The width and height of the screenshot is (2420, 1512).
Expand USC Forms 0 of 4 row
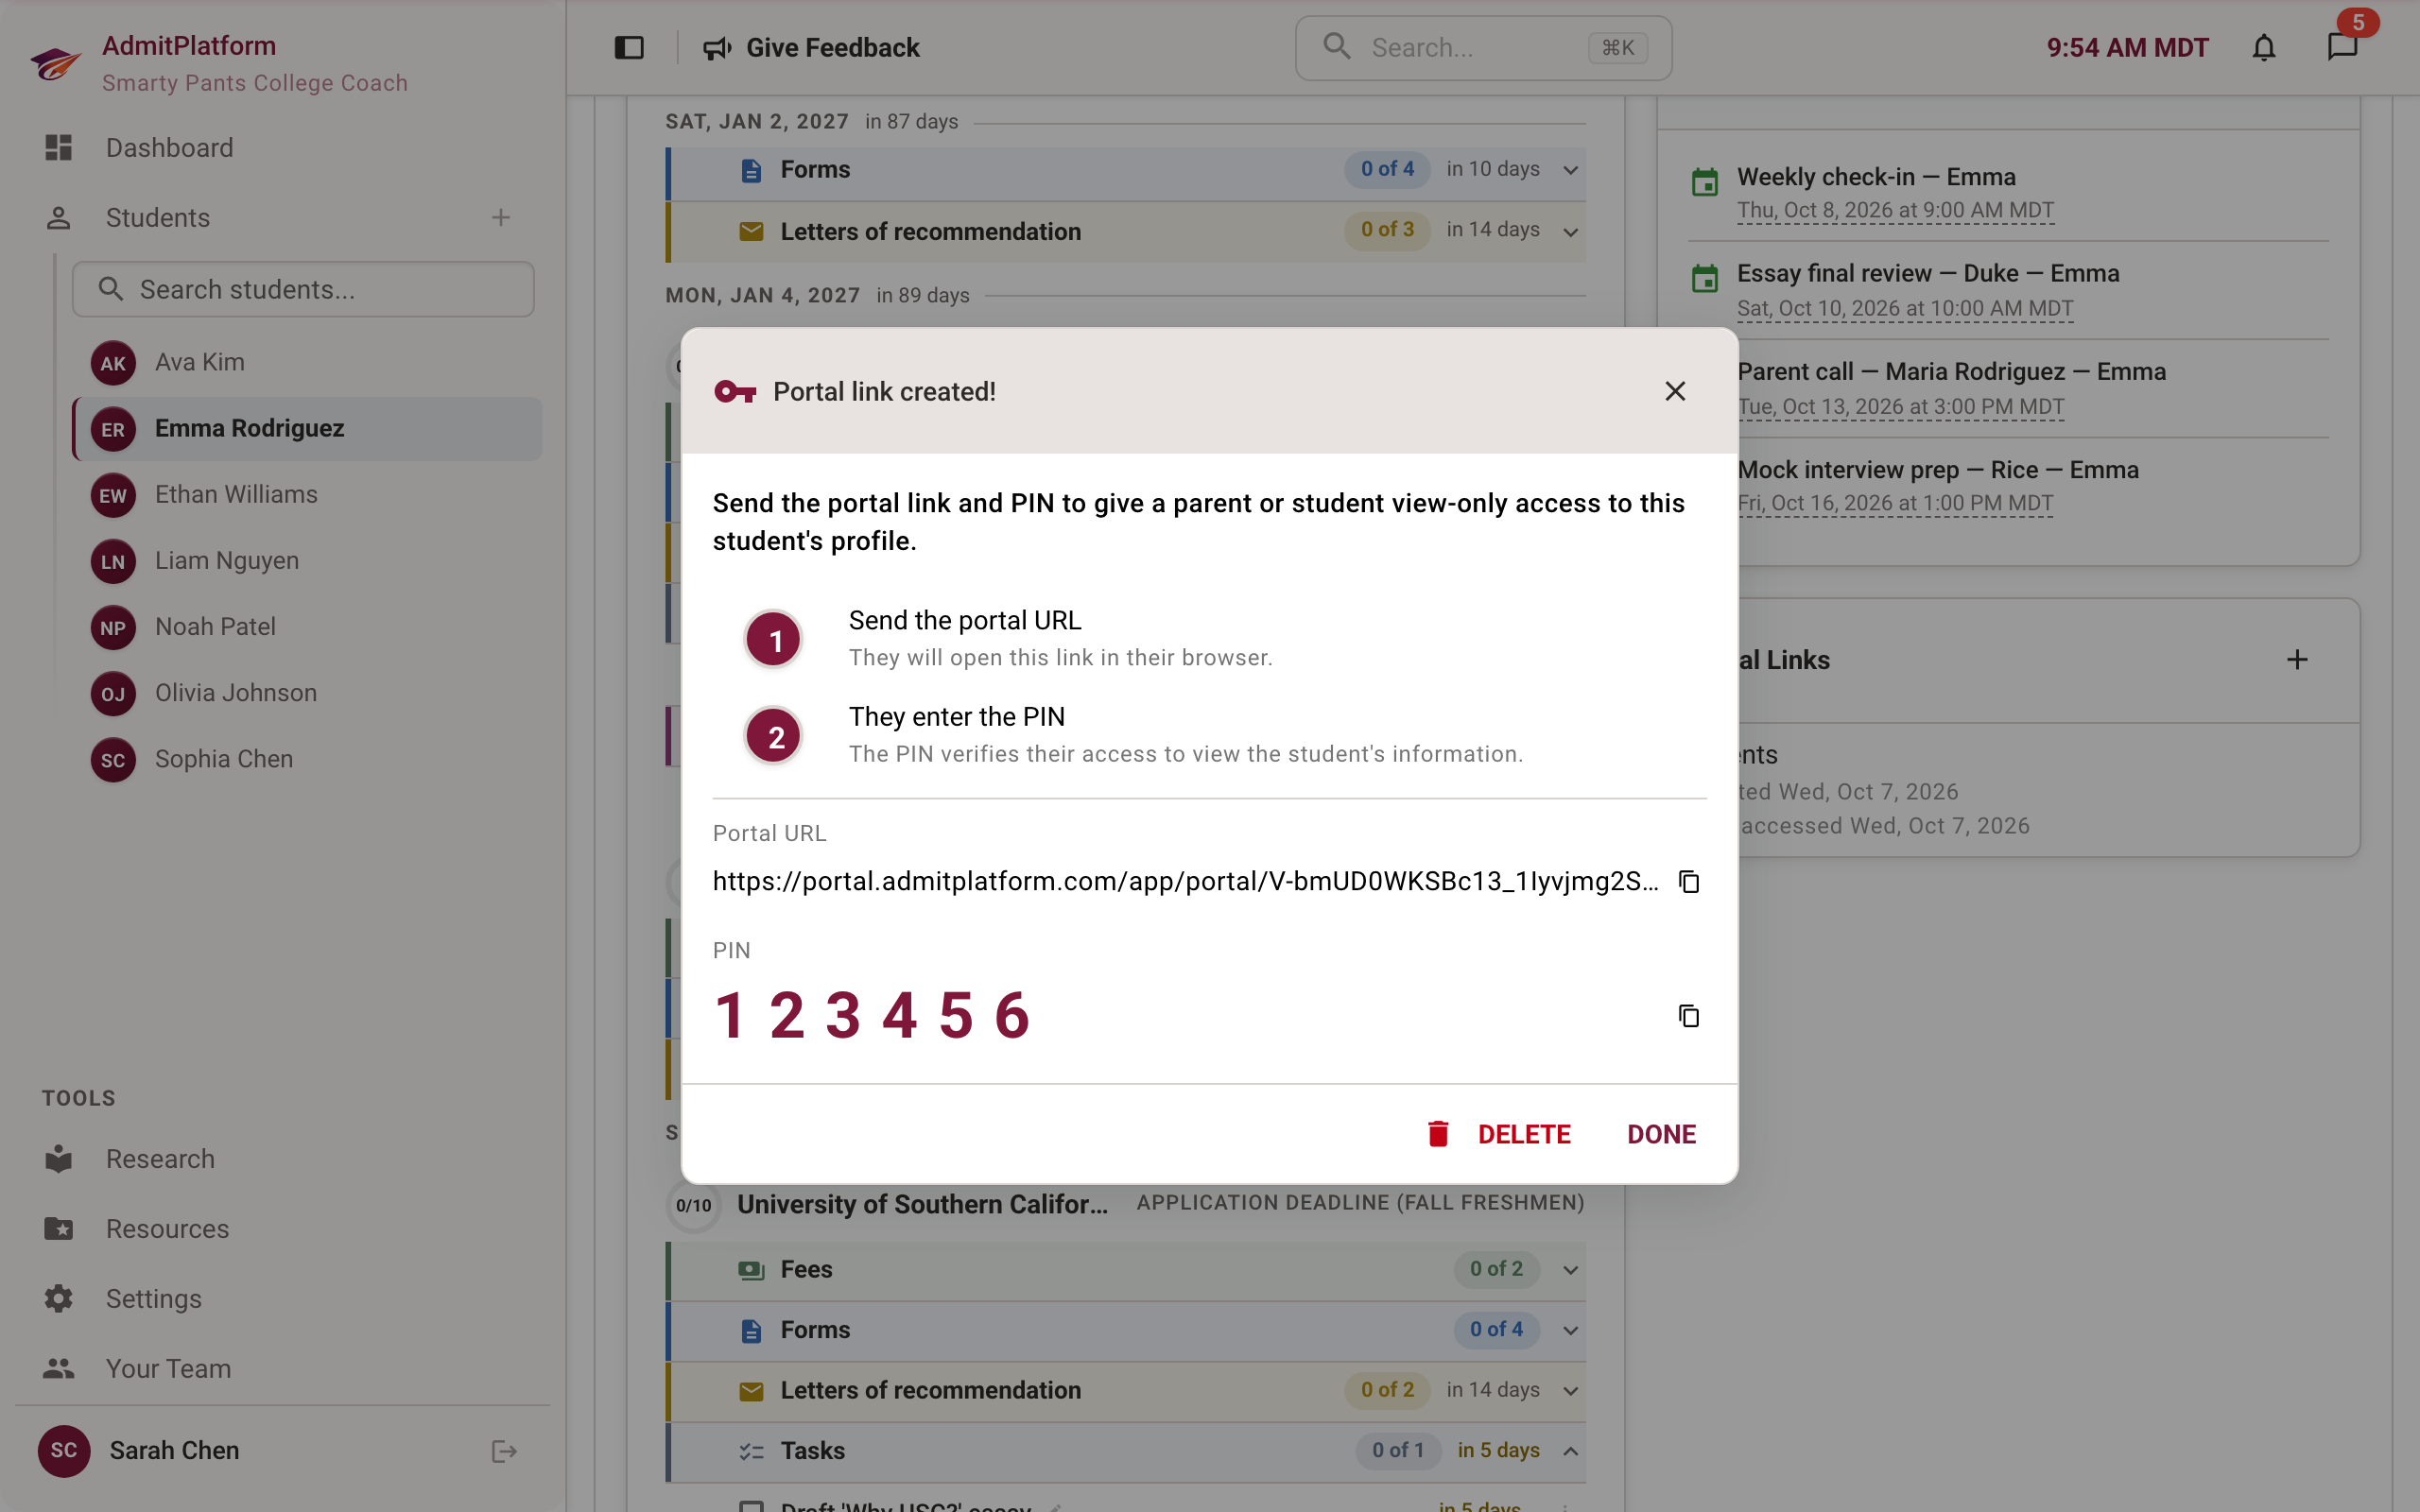pos(1126,1330)
